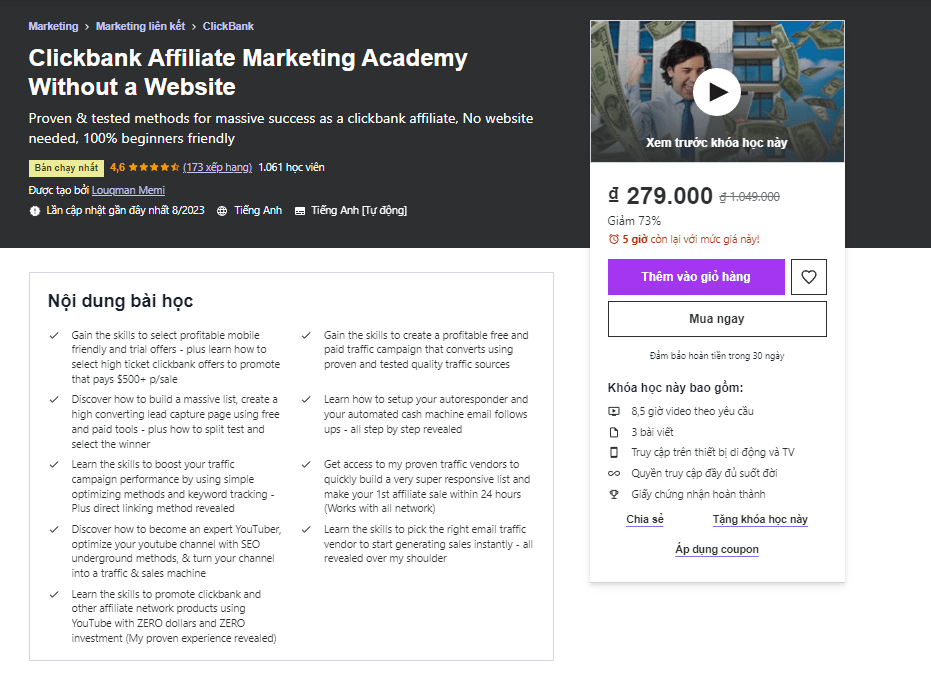The image size is (931, 674).
Task: Click the mobile access icon
Action: coord(614,452)
